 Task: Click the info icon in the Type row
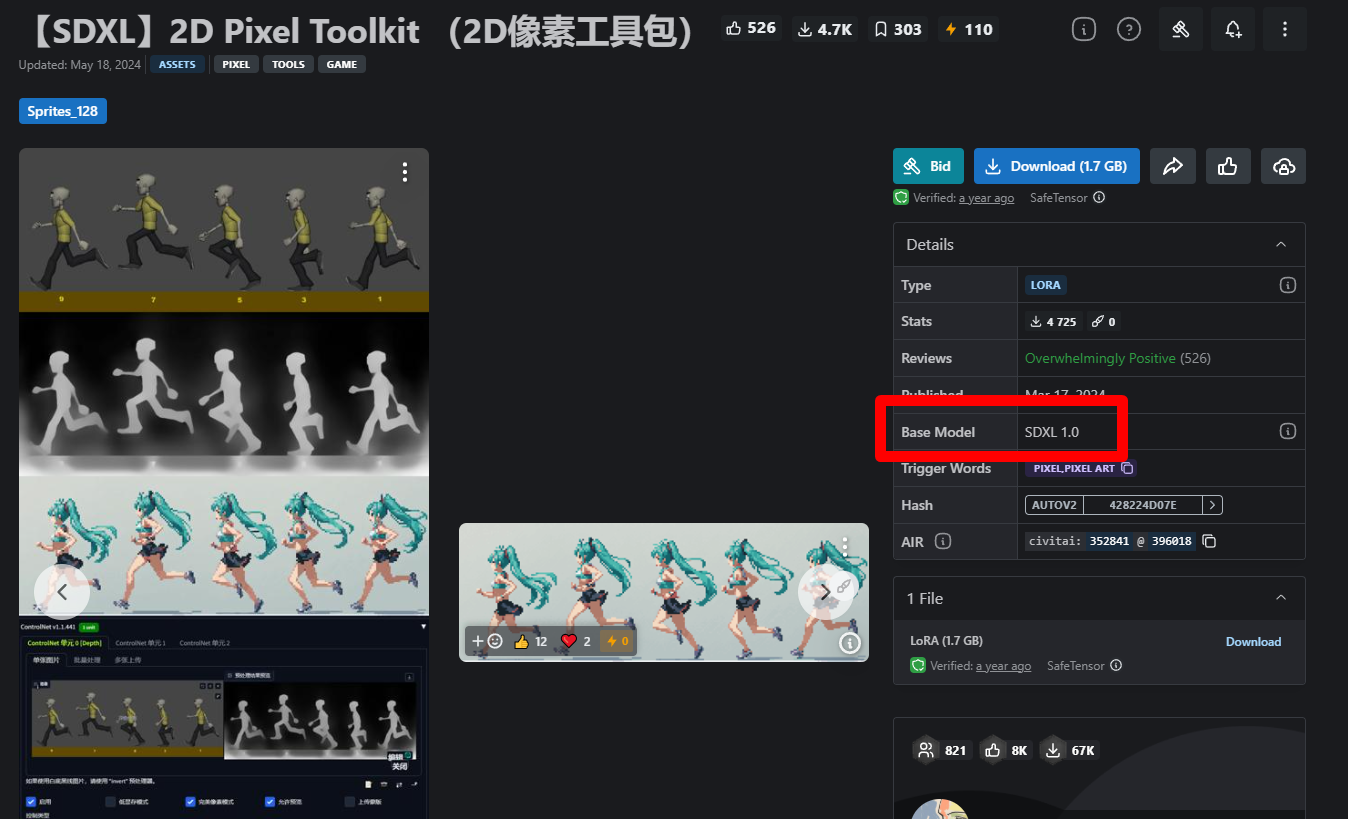(1288, 285)
